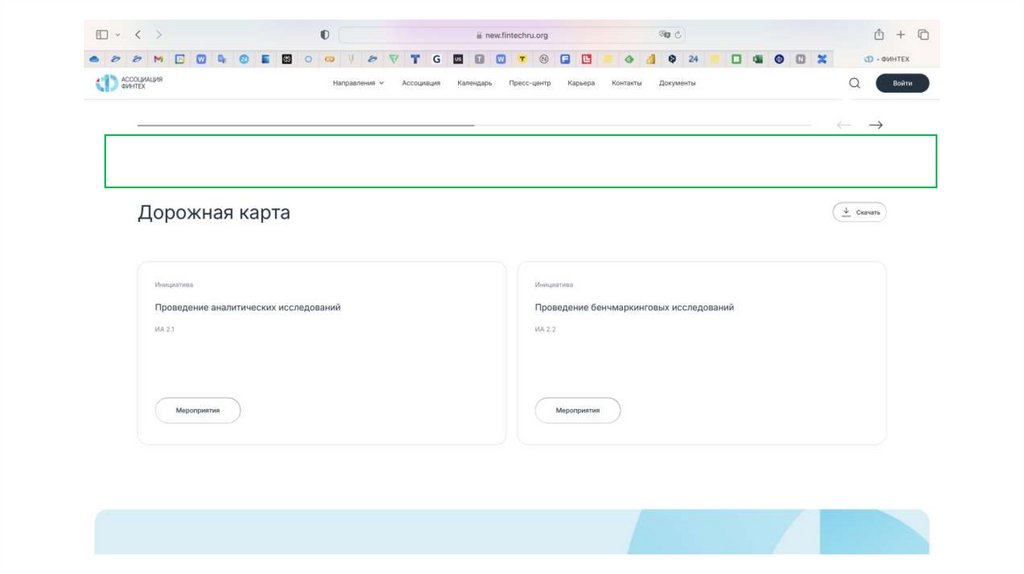This screenshot has height=574, width=1024.
Task: Expand the Направления navigation dropdown
Action: 358,83
